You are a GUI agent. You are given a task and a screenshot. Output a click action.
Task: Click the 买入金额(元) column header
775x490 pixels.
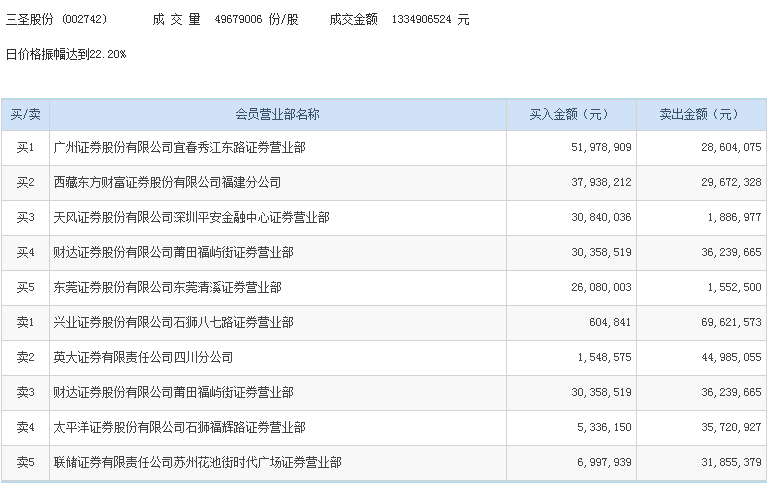click(571, 115)
